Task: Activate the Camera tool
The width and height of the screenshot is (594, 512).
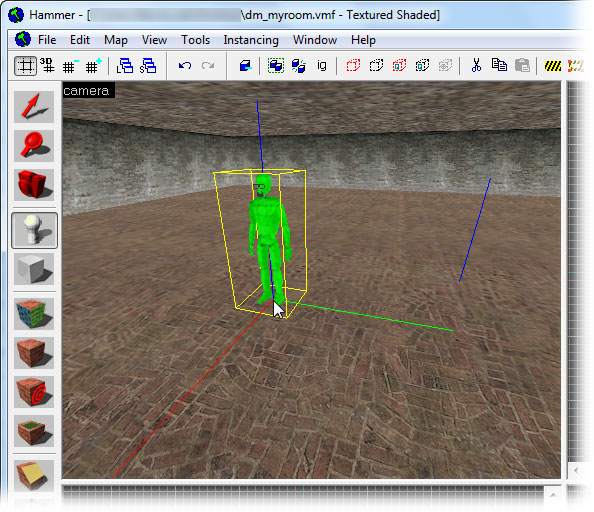Action: coord(34,184)
